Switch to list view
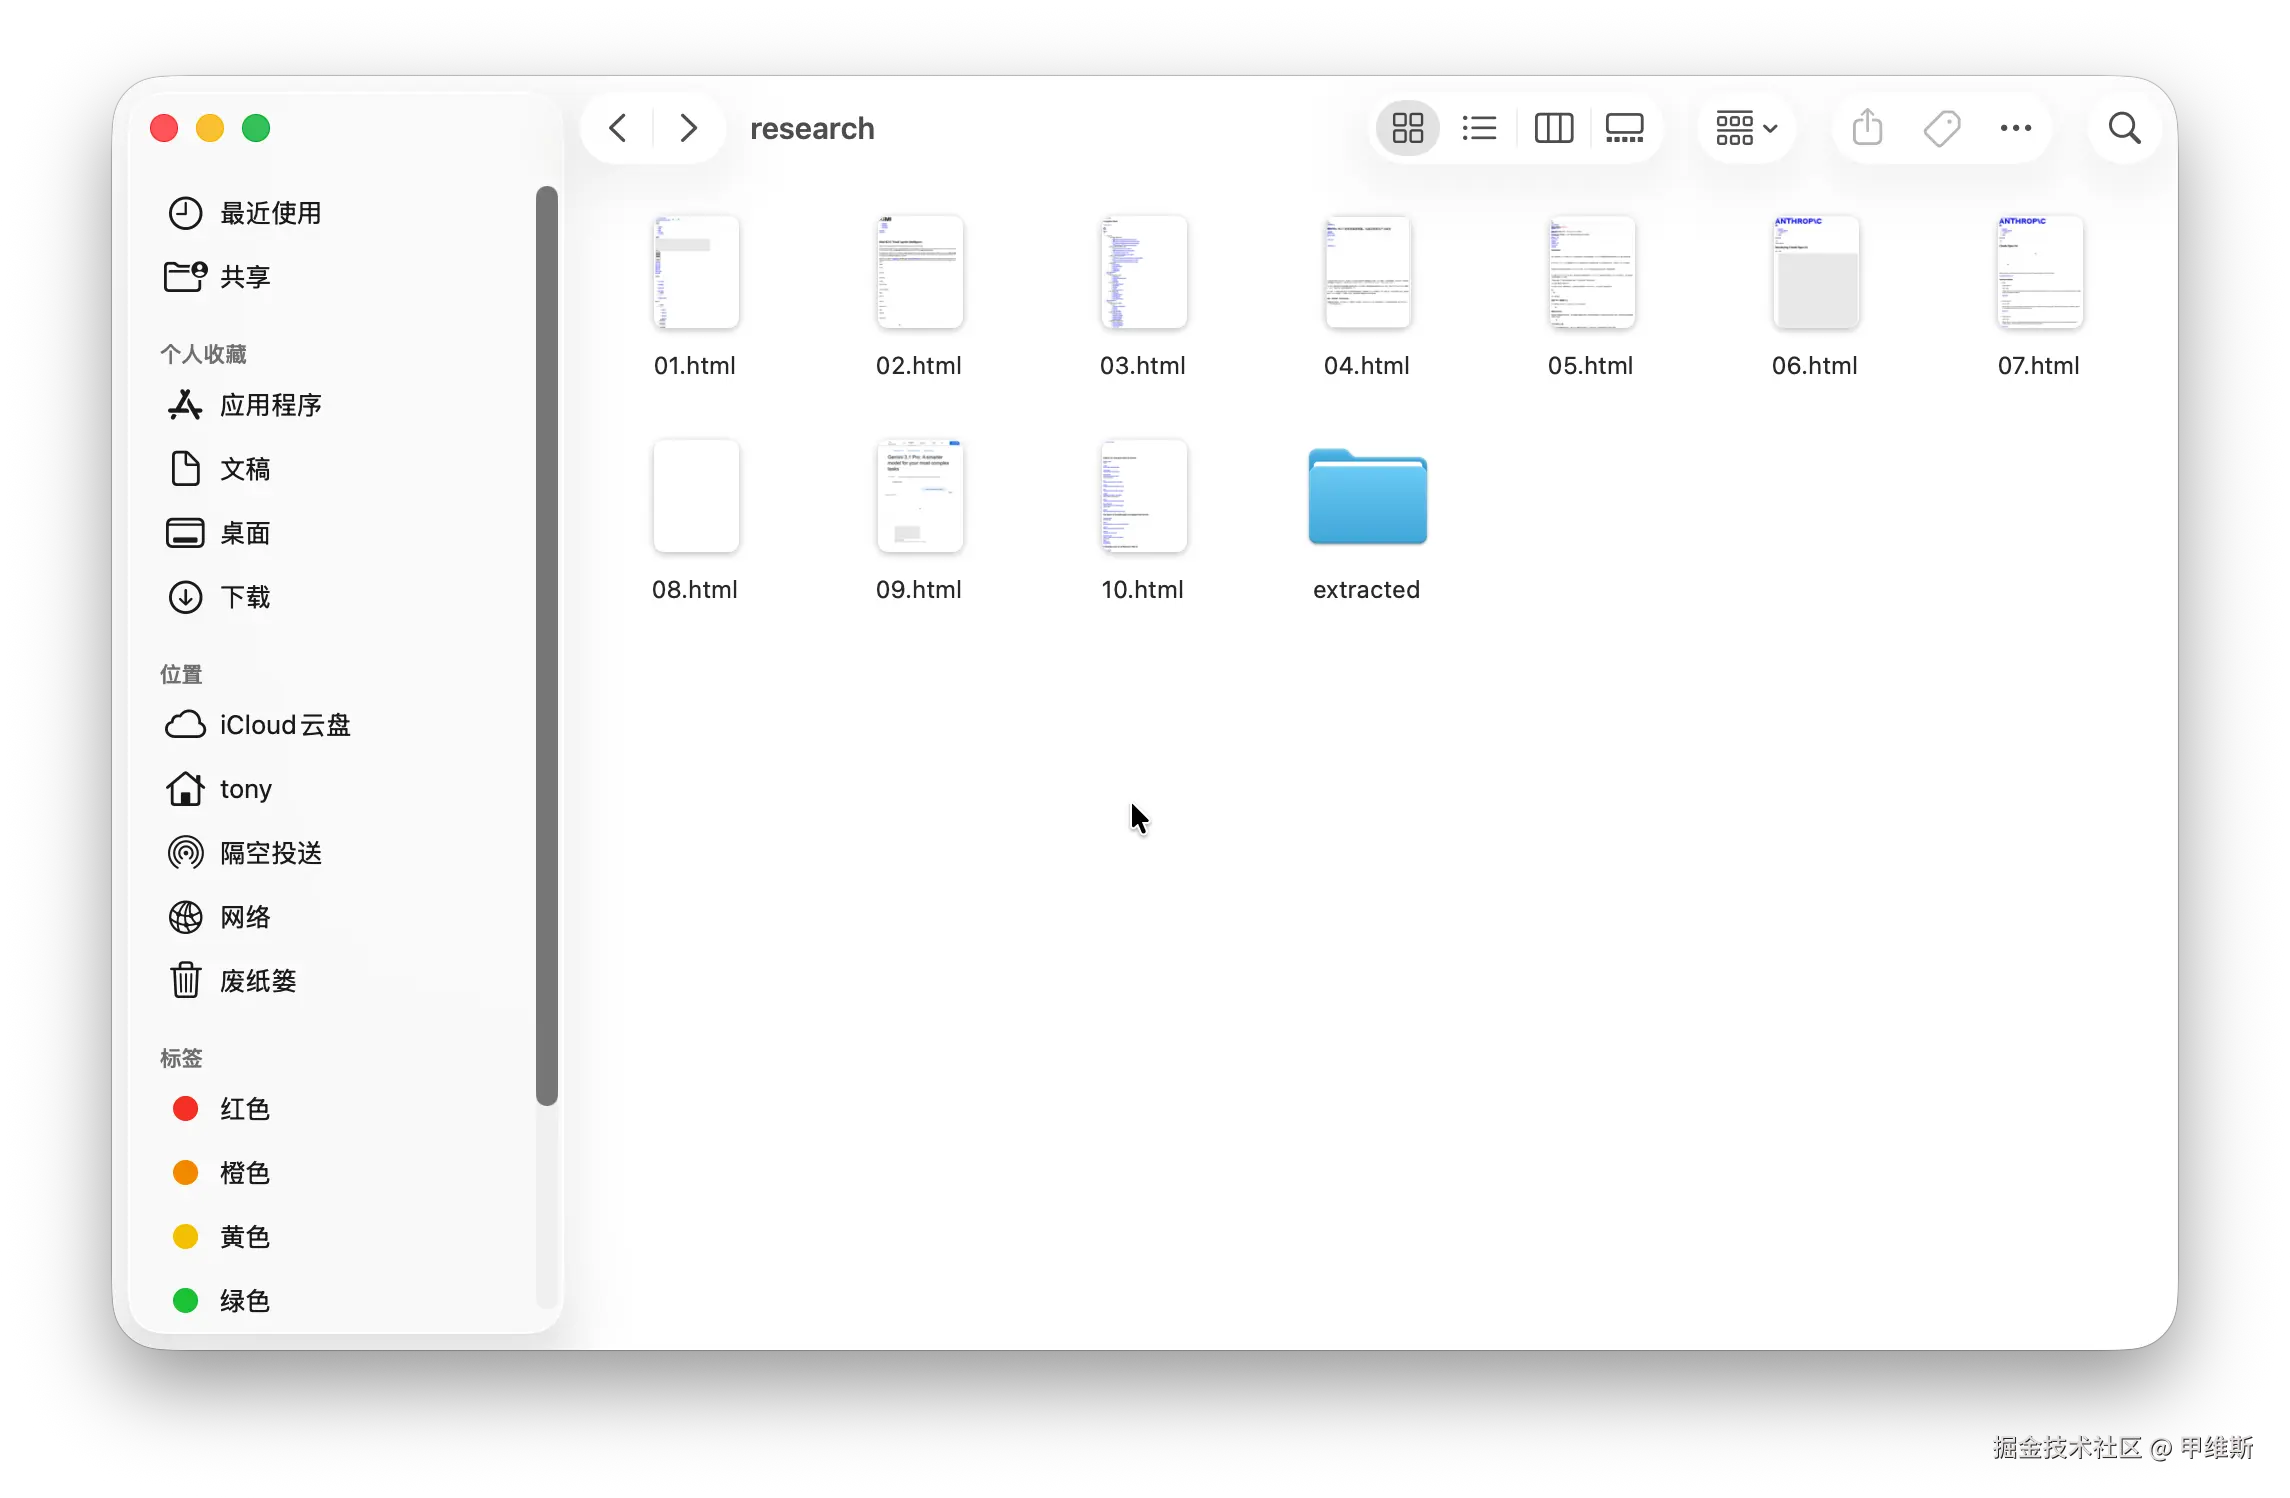 1479,128
